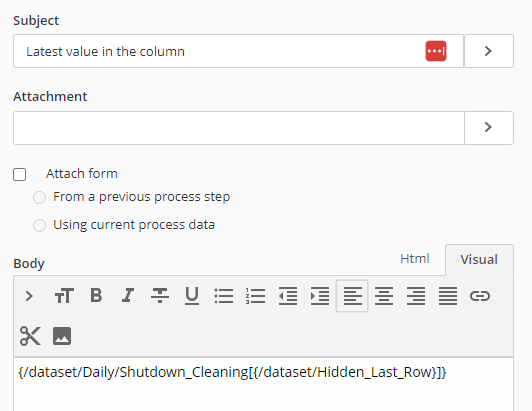Center align the body text

384,296
